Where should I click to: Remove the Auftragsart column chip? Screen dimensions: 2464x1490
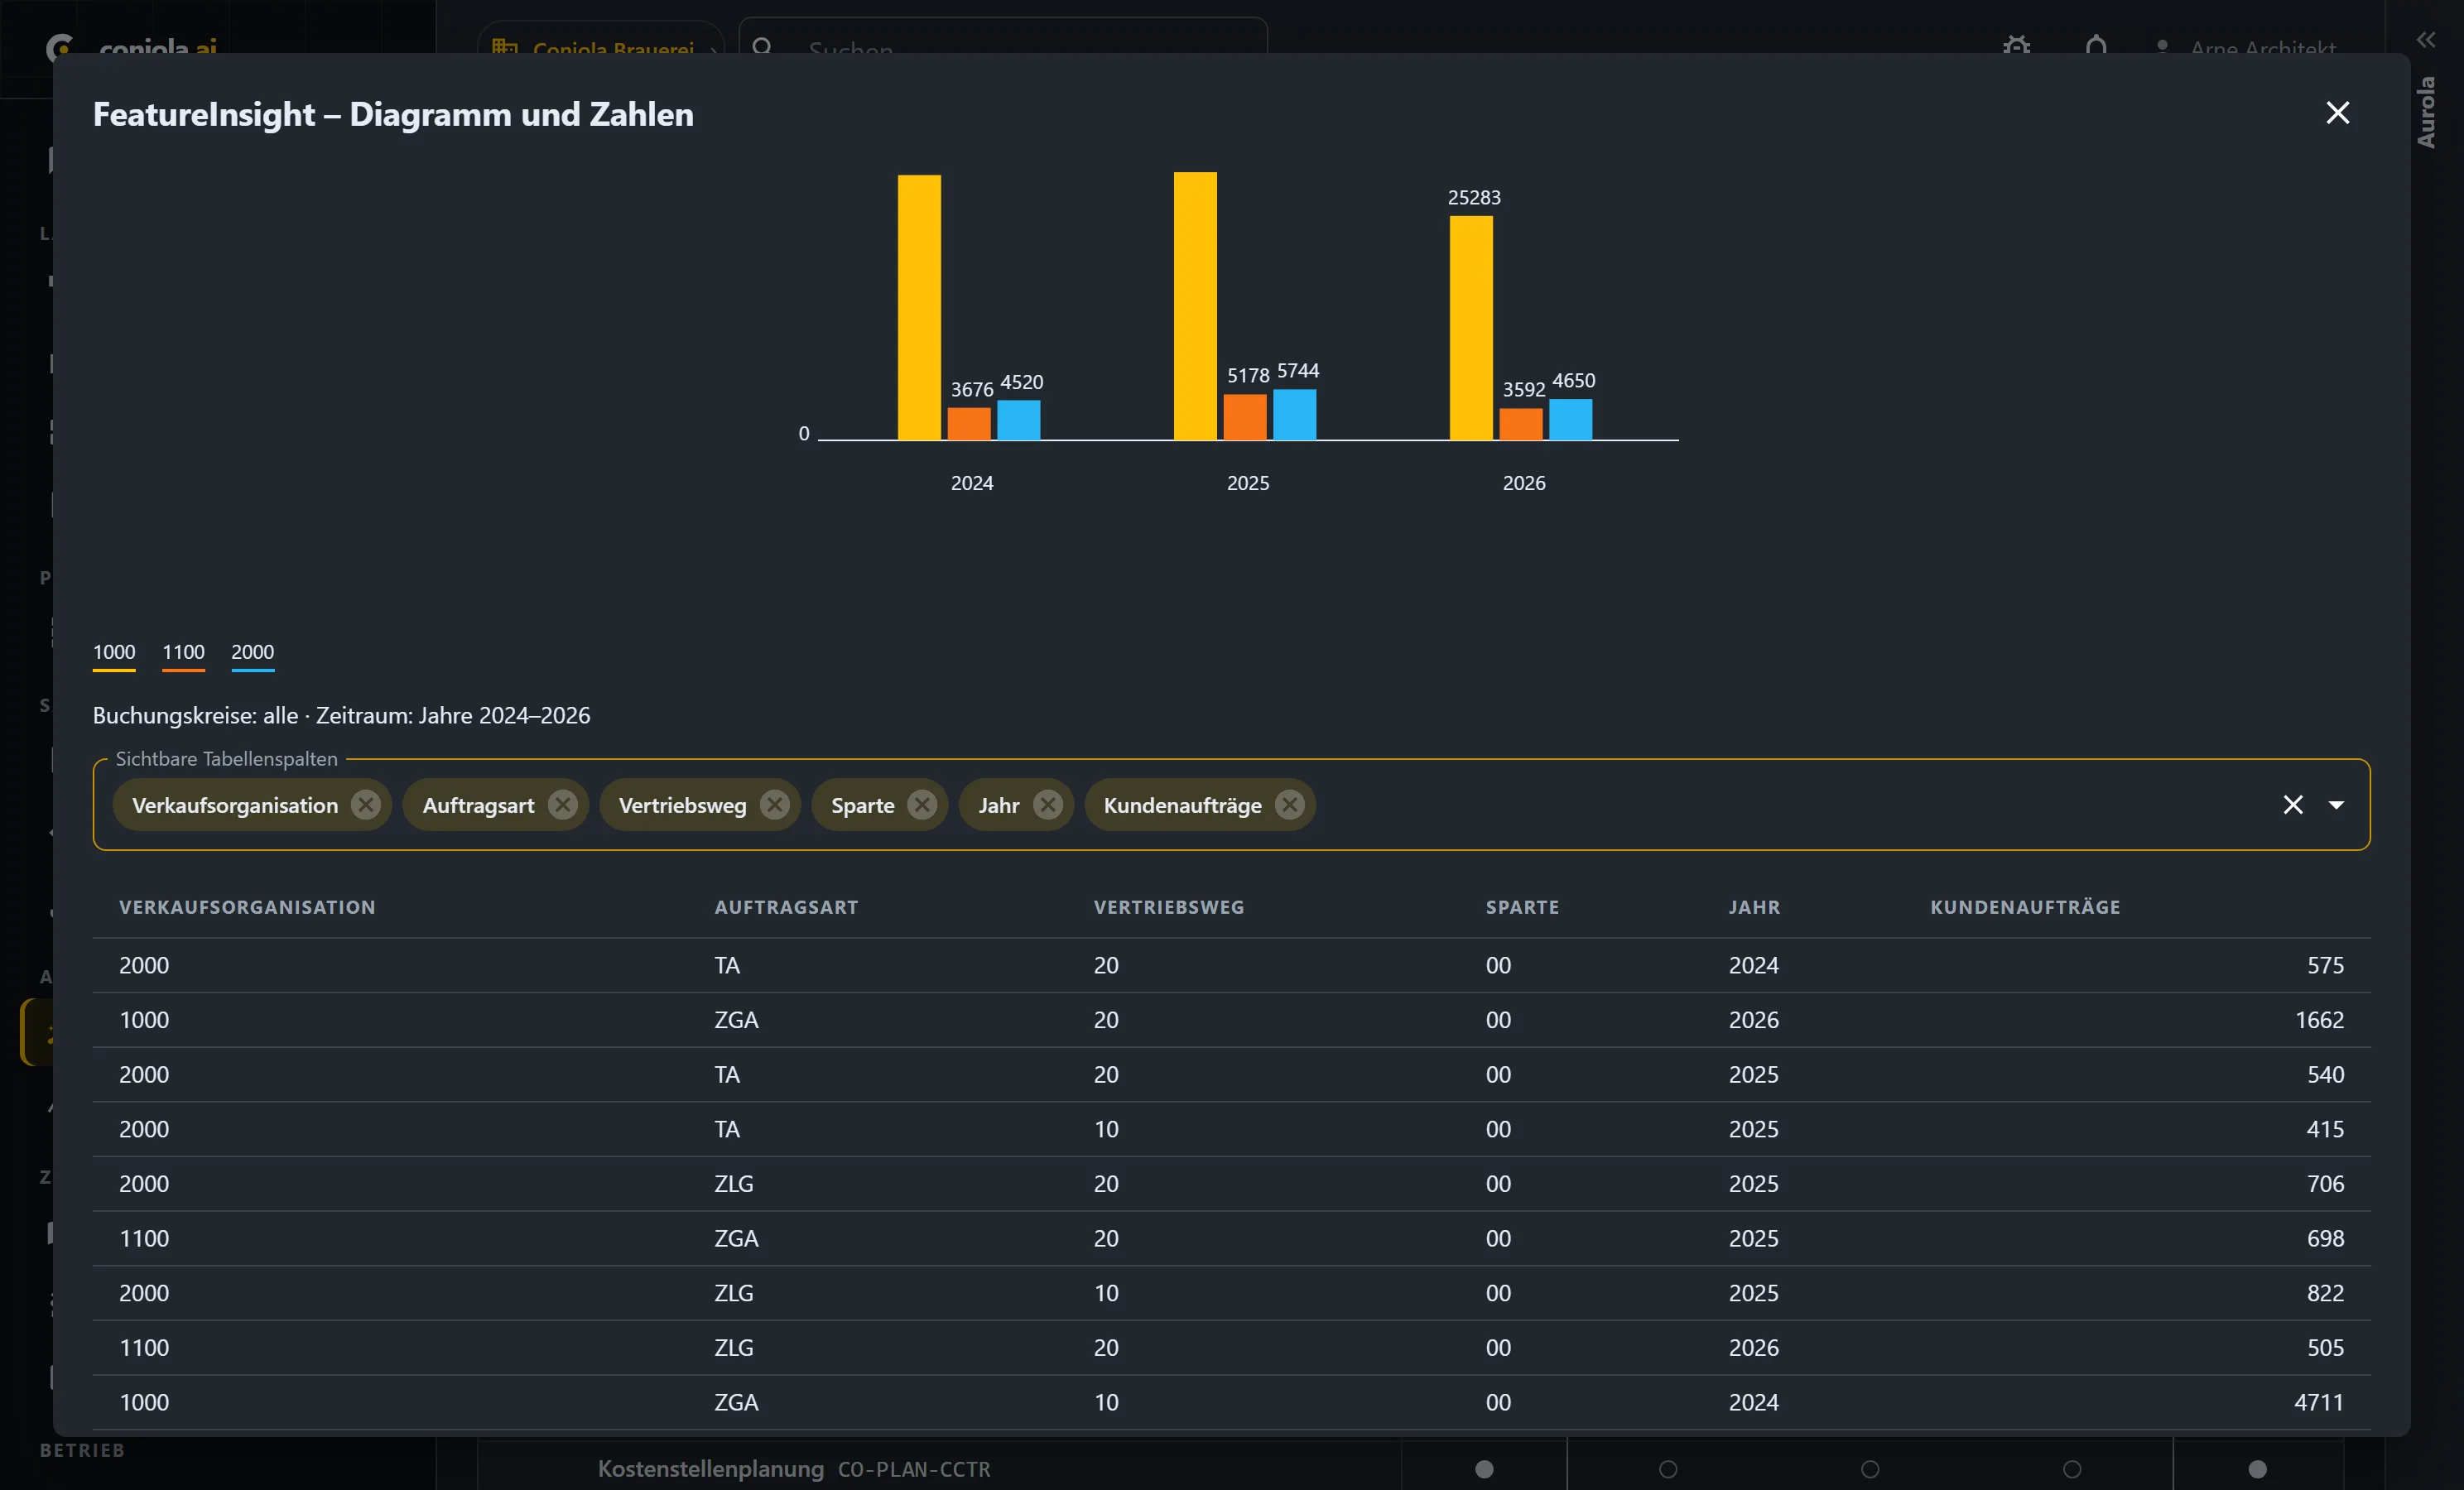[x=563, y=805]
